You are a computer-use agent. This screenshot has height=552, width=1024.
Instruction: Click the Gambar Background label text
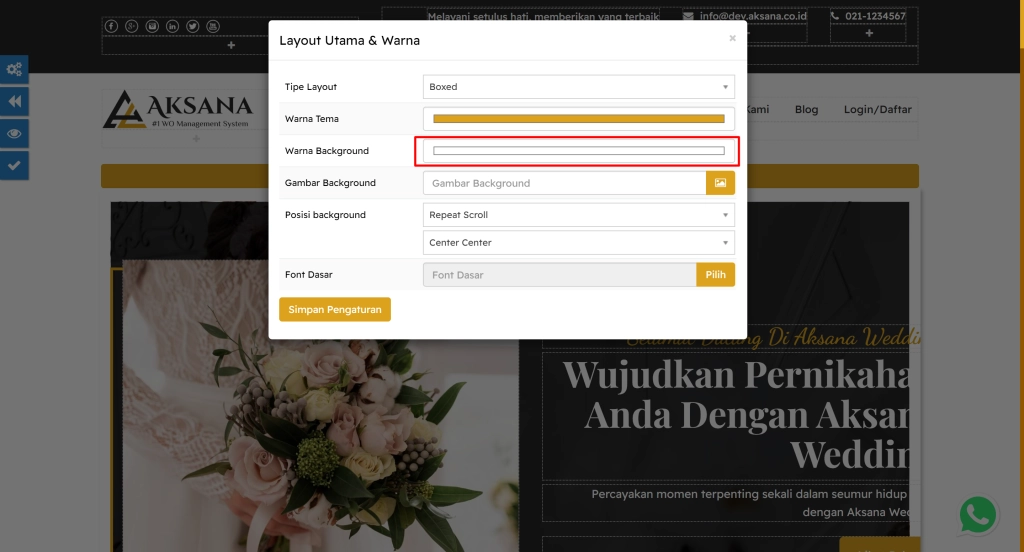pyautogui.click(x=330, y=183)
